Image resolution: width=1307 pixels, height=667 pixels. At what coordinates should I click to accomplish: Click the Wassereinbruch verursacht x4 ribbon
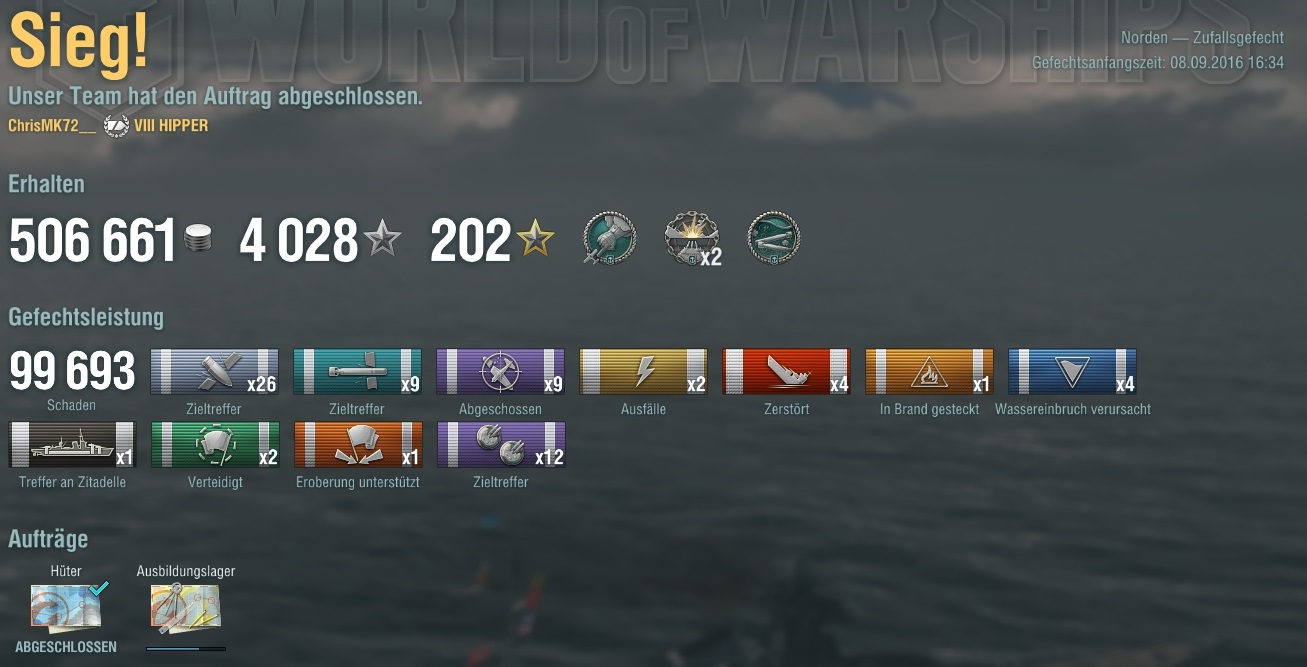pos(1072,372)
